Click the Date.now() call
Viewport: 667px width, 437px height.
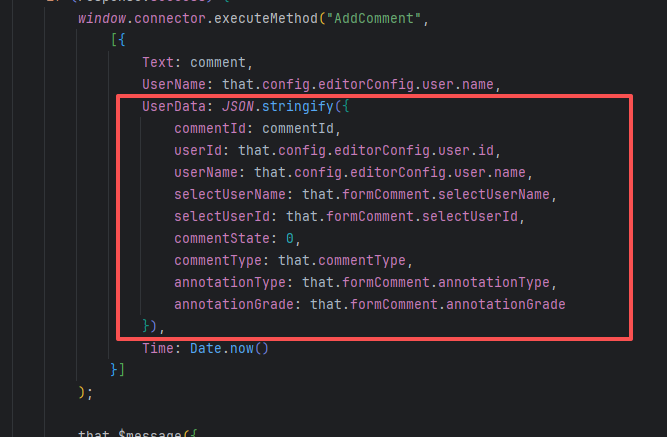pyautogui.click(x=229, y=348)
